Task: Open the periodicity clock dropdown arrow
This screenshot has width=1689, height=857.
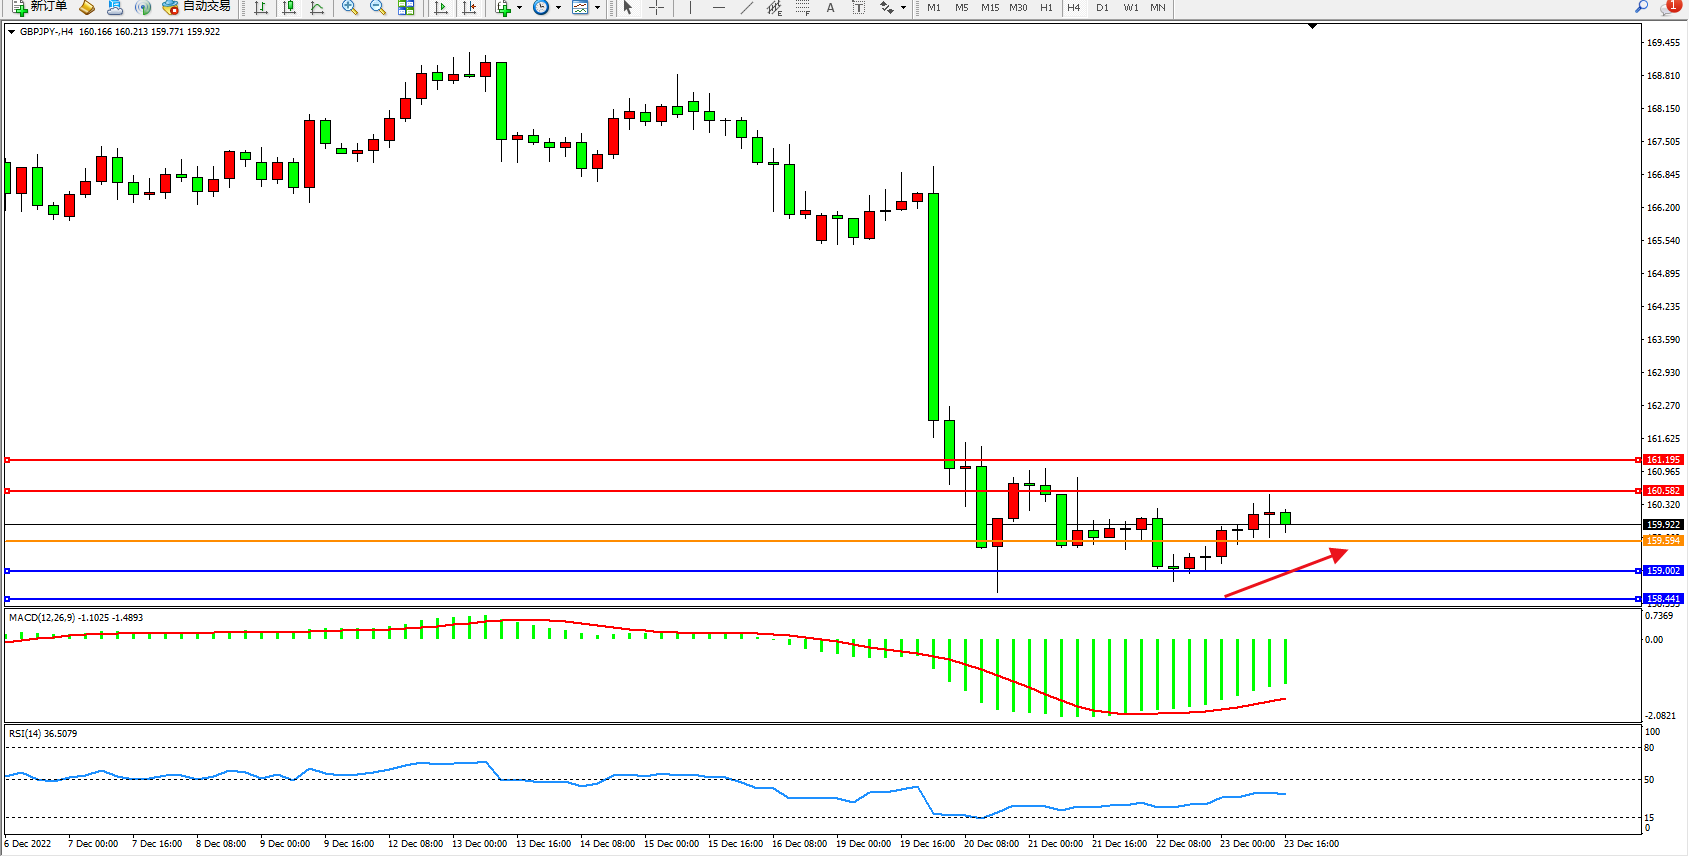Action: pyautogui.click(x=558, y=8)
